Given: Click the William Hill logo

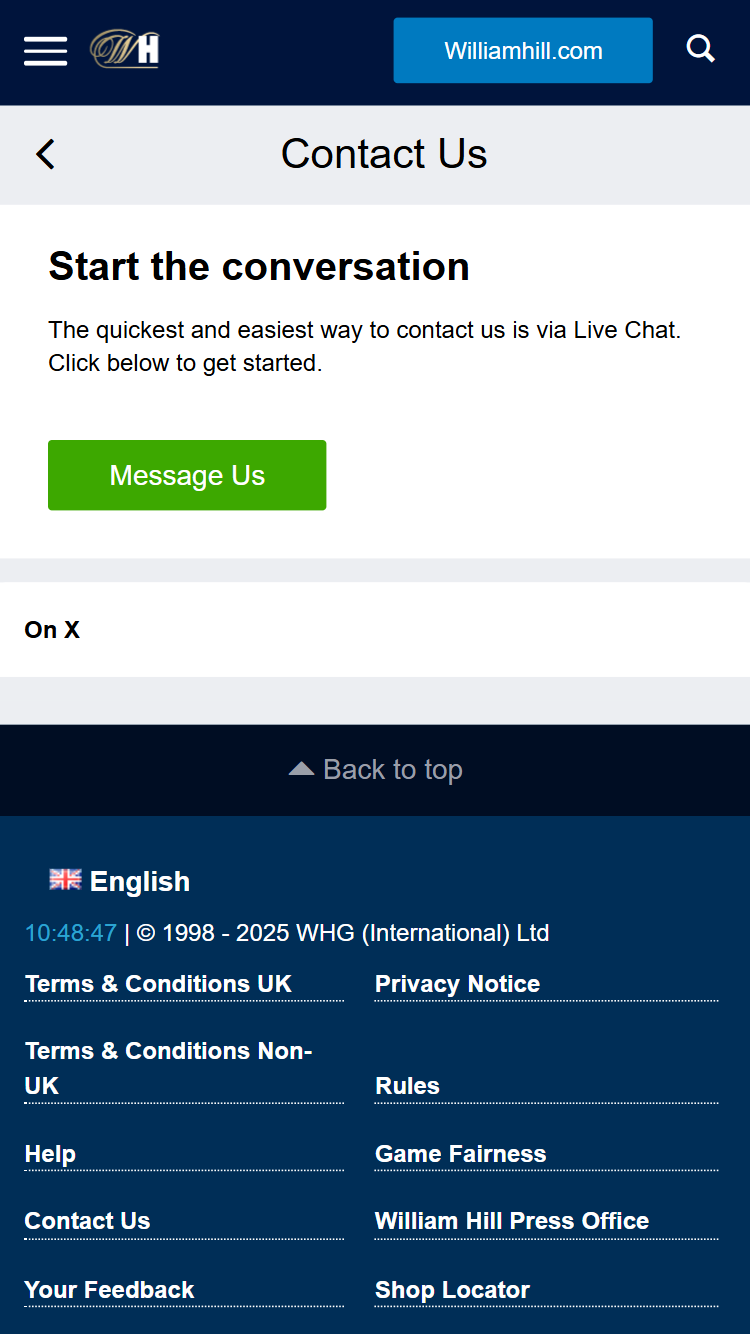Looking at the screenshot, I should point(125,49).
